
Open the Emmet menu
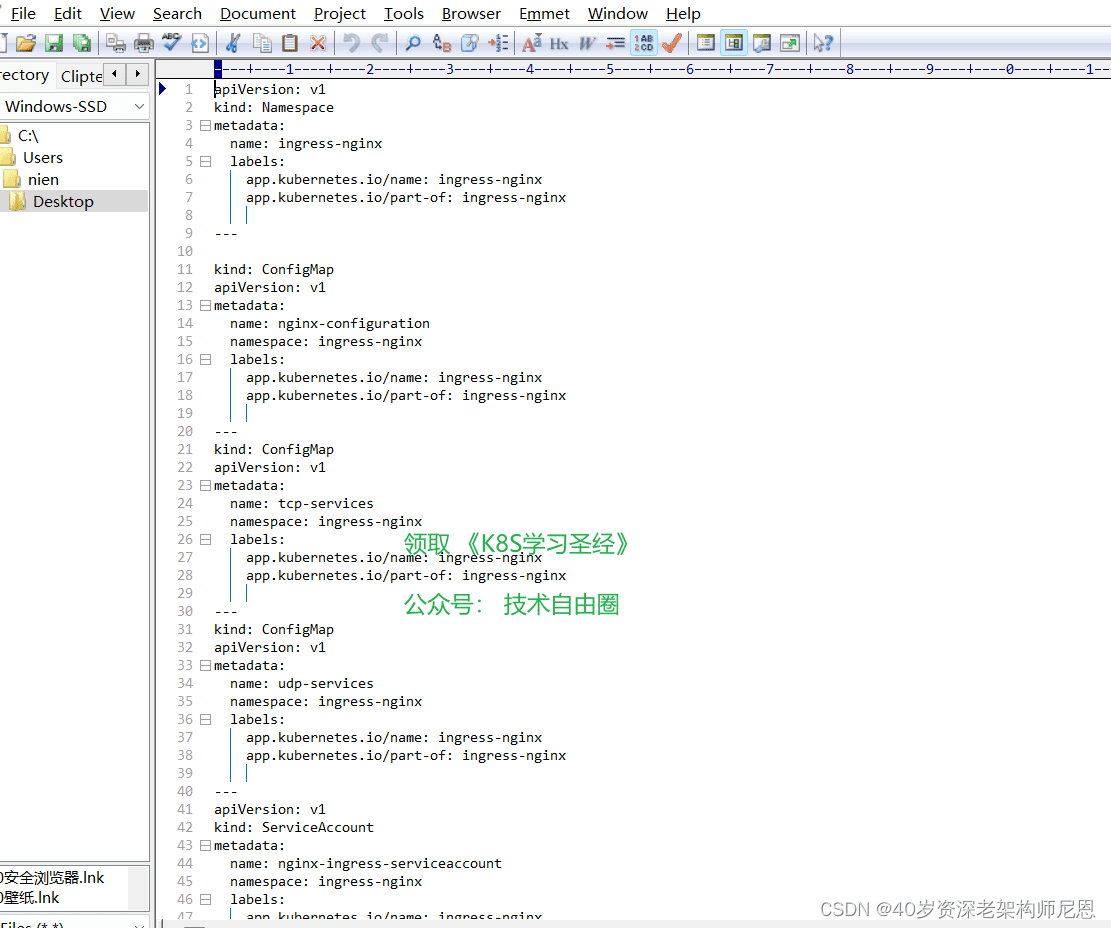click(x=544, y=13)
